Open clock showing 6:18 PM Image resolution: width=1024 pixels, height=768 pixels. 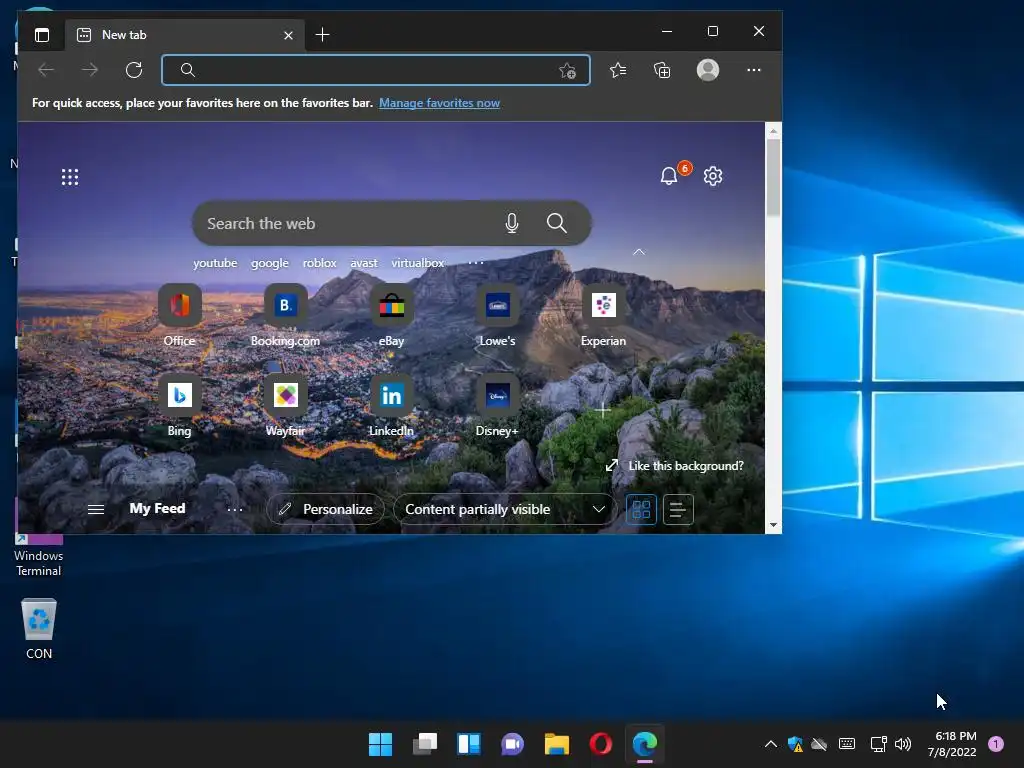tap(952, 744)
